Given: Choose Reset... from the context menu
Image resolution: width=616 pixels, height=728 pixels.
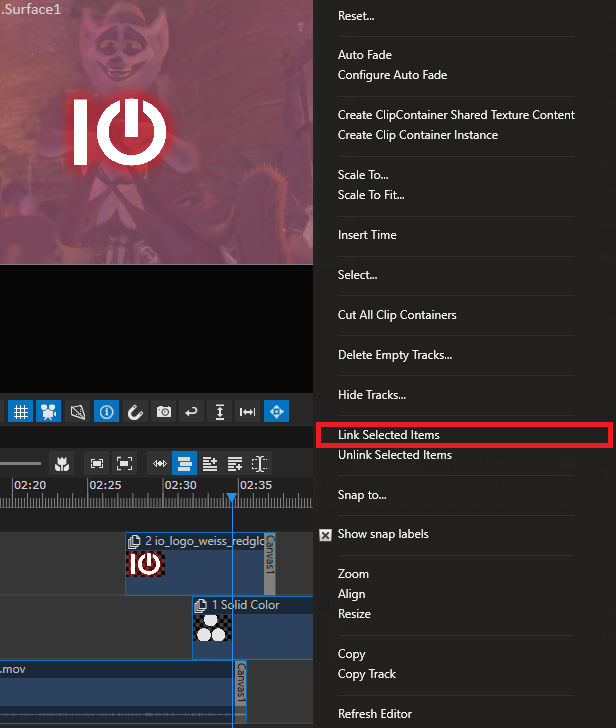Looking at the screenshot, I should point(356,16).
